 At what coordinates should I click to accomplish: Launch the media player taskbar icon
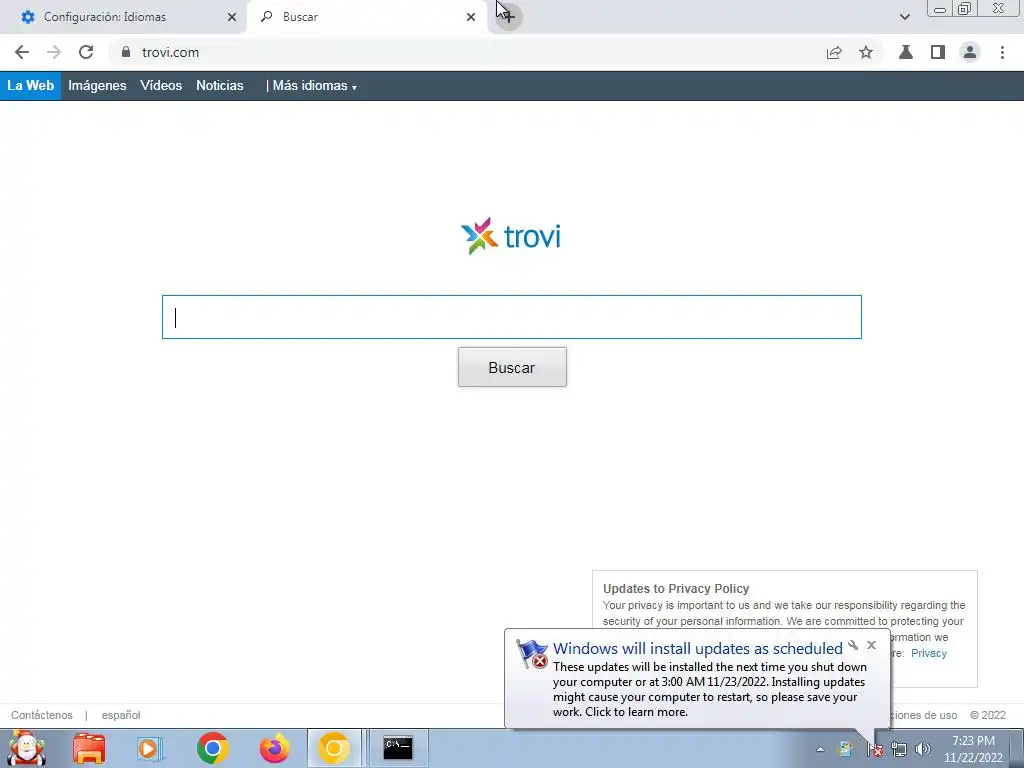coord(149,748)
